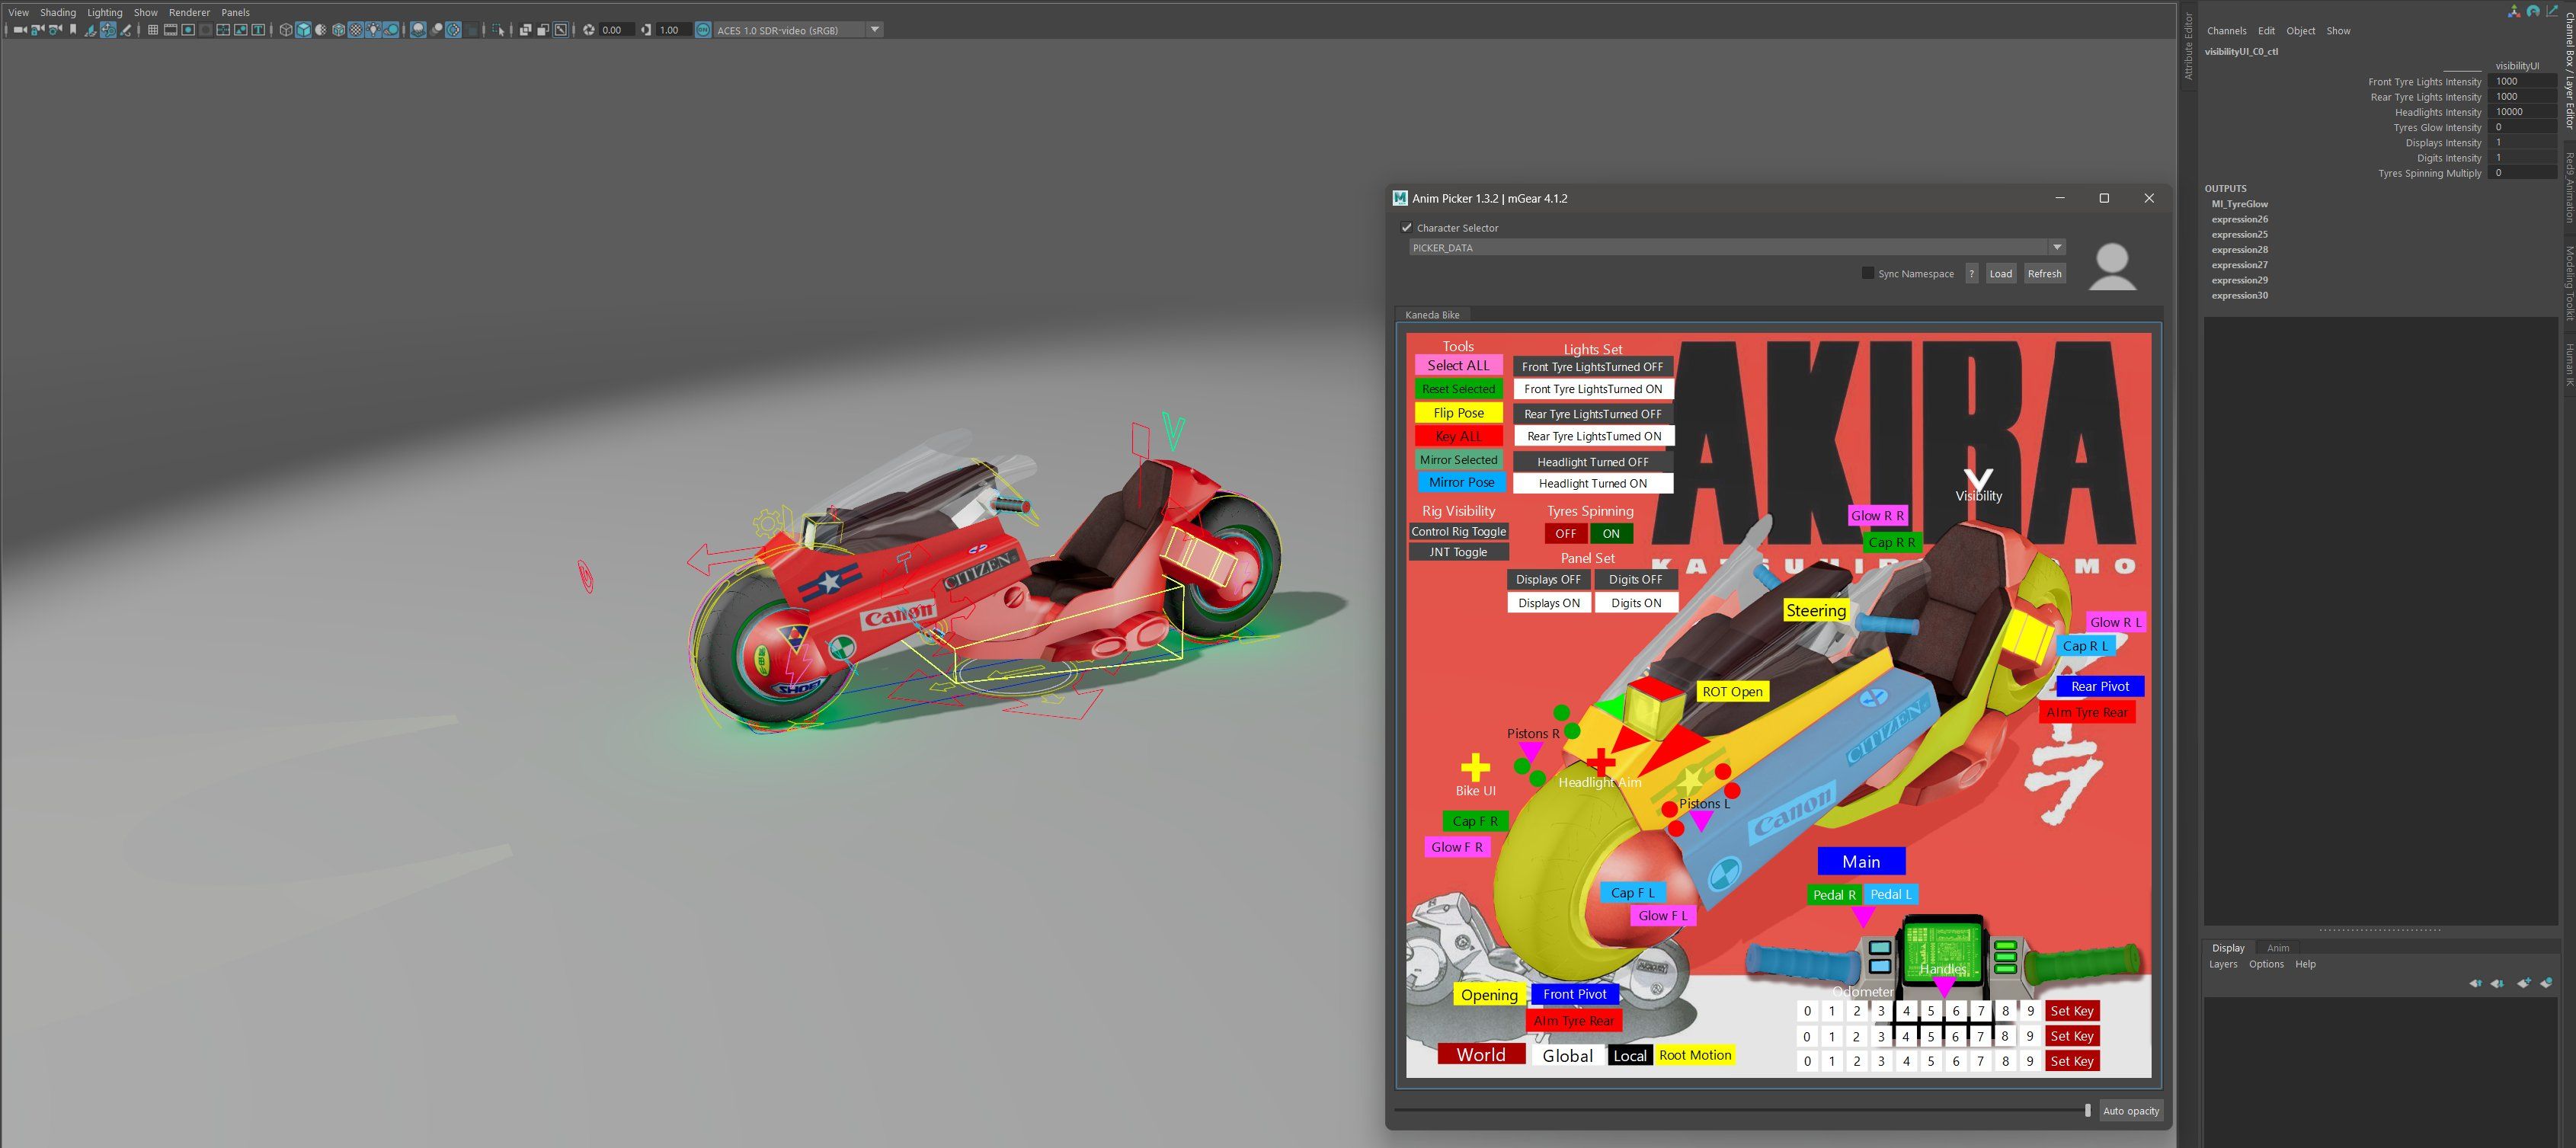Click move layer up icon
The width and height of the screenshot is (2576, 1148).
(2476, 983)
